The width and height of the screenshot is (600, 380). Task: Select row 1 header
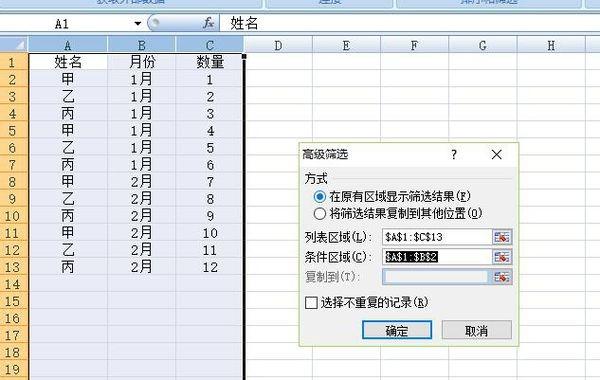click(14, 62)
